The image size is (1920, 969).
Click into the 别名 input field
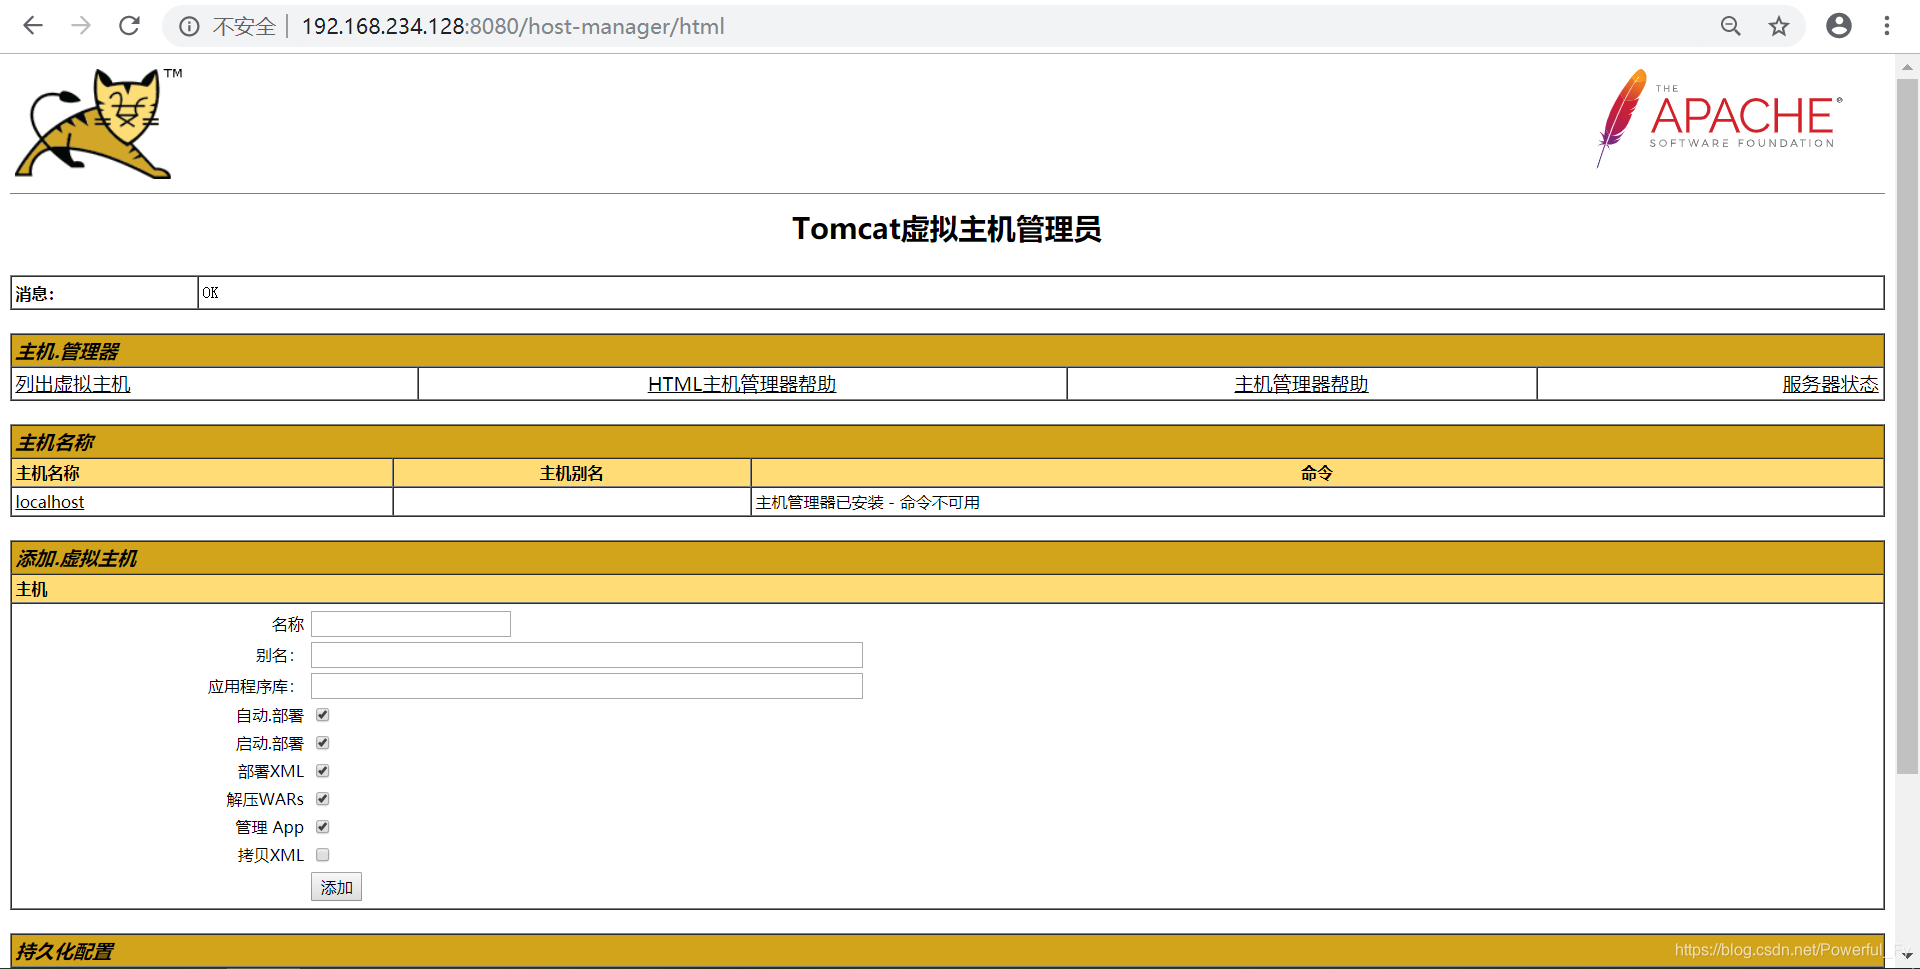[587, 655]
